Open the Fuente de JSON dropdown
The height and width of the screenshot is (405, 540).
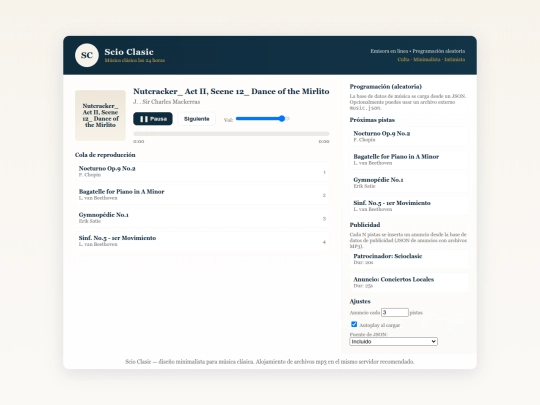point(394,341)
